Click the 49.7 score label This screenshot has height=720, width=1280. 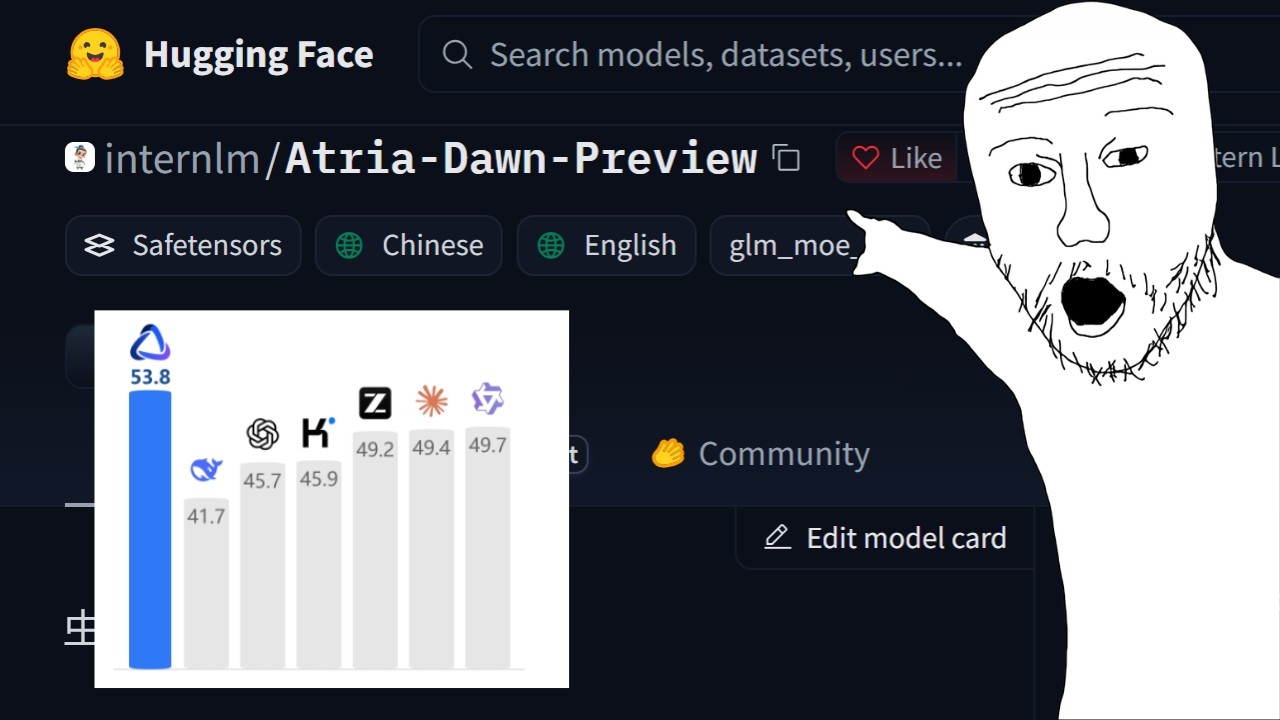point(487,445)
